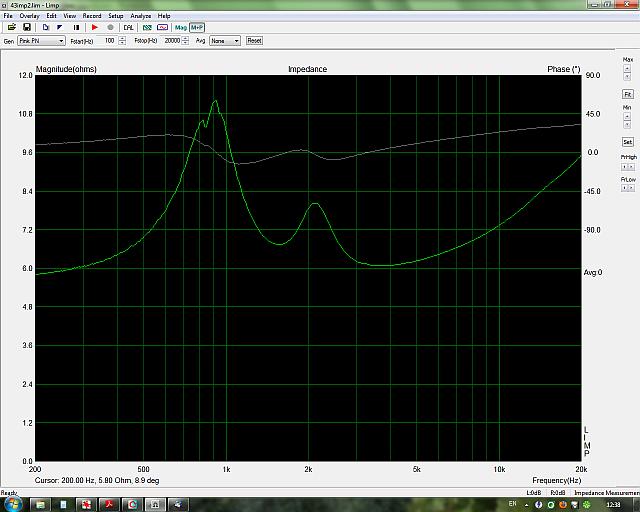Click the Save floppy disk icon

(26, 27)
